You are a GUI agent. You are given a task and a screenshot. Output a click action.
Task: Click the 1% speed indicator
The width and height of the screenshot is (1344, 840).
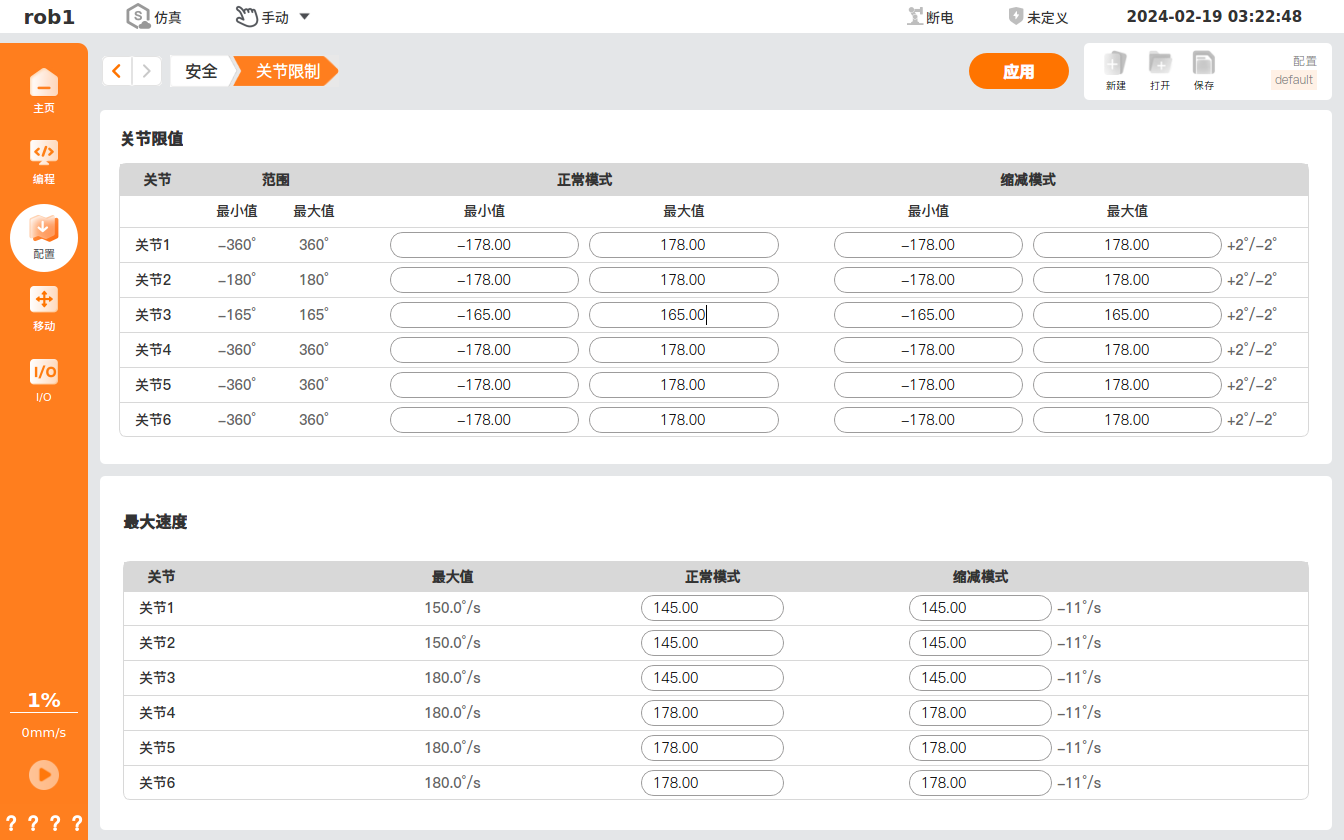pyautogui.click(x=44, y=700)
